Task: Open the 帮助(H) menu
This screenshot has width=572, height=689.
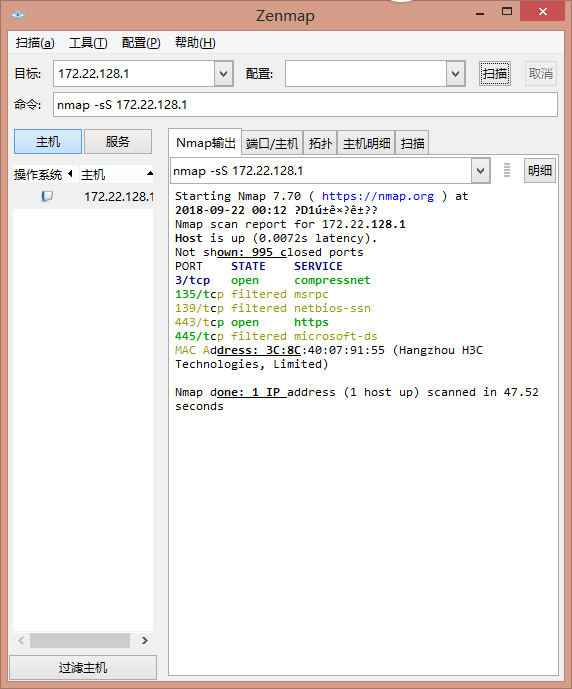Action: point(195,43)
